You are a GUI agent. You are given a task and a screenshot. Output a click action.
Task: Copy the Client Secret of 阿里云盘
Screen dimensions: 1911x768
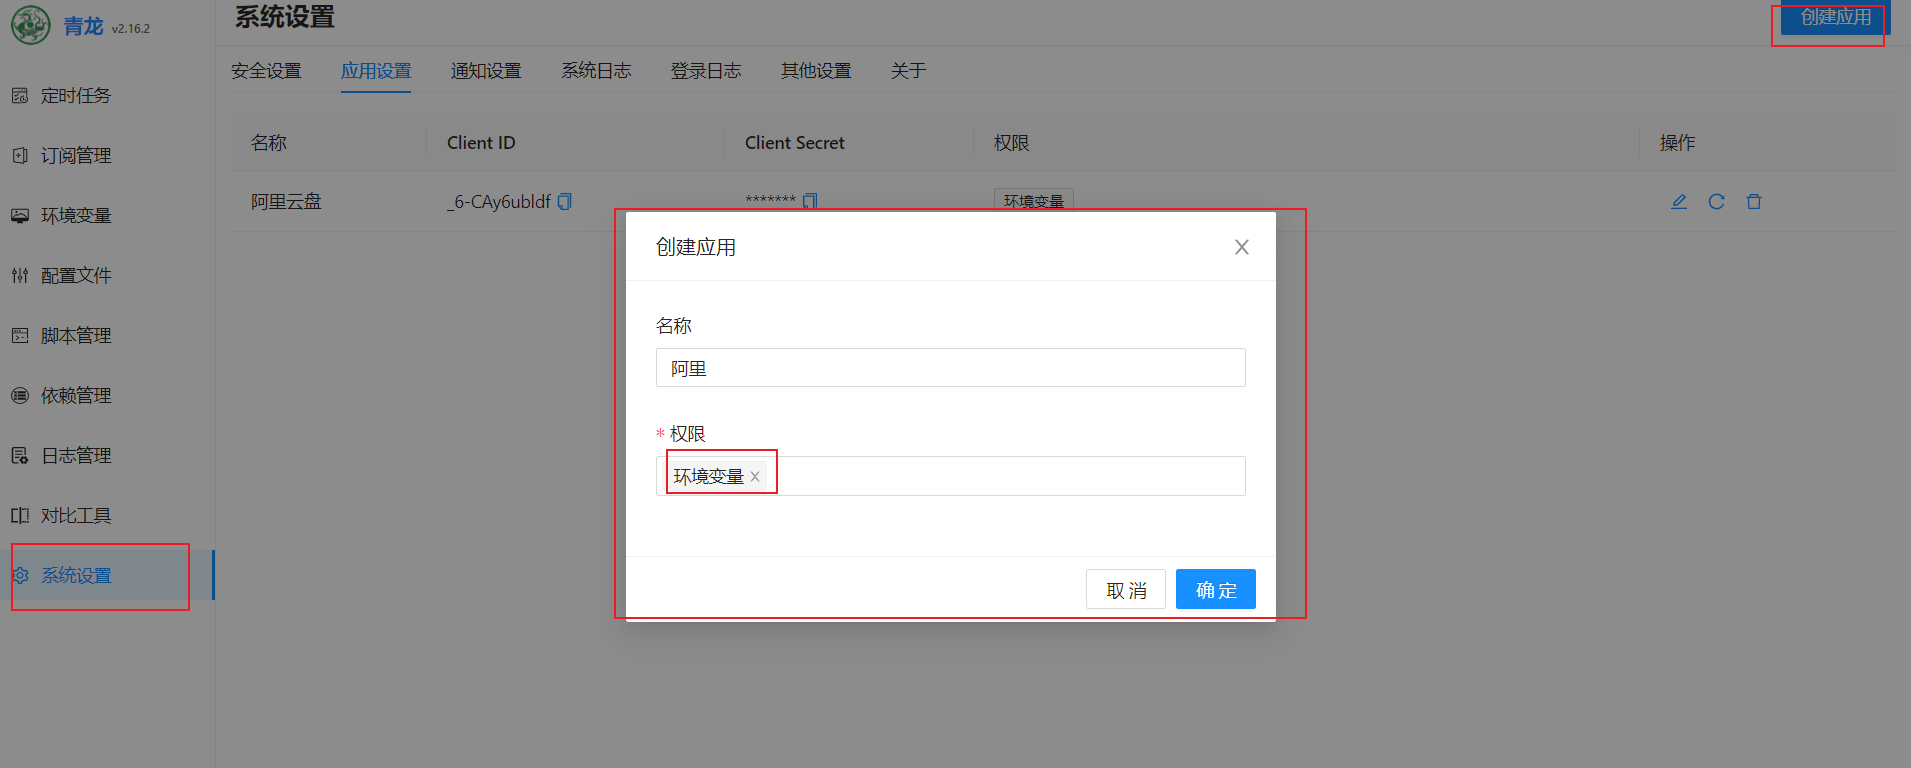tap(810, 201)
